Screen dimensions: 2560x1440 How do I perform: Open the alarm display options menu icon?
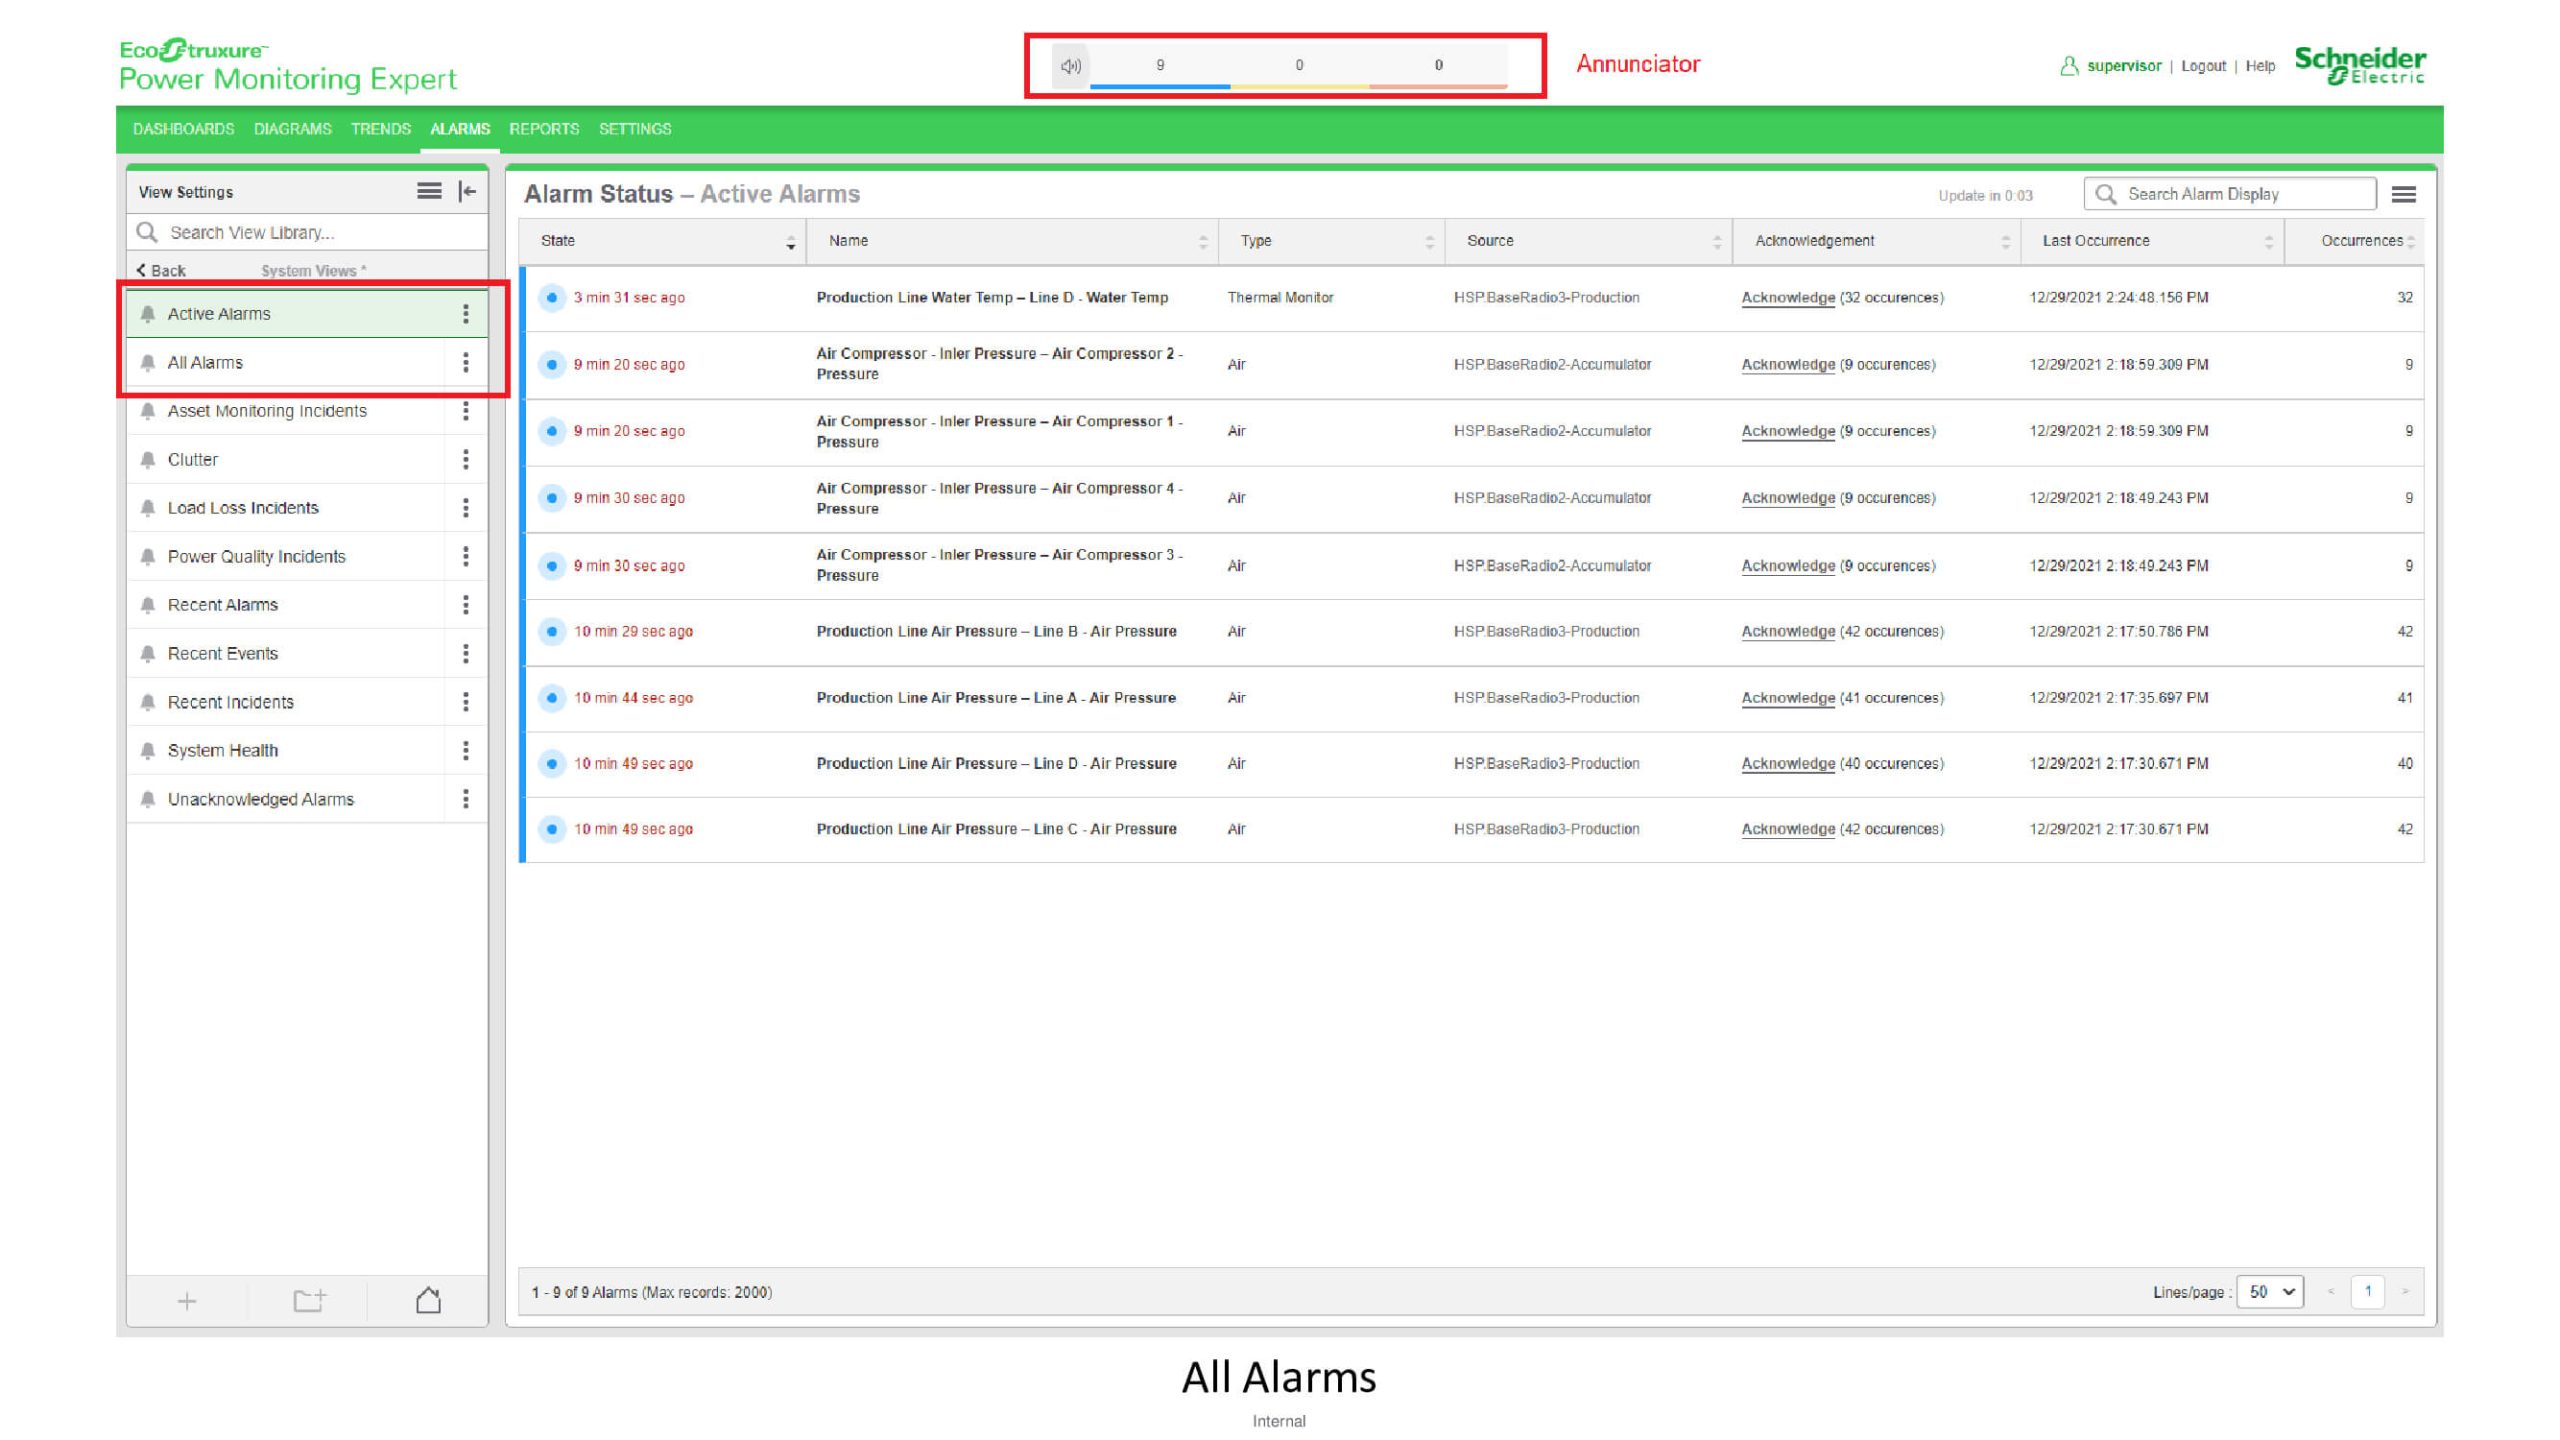click(x=2404, y=195)
